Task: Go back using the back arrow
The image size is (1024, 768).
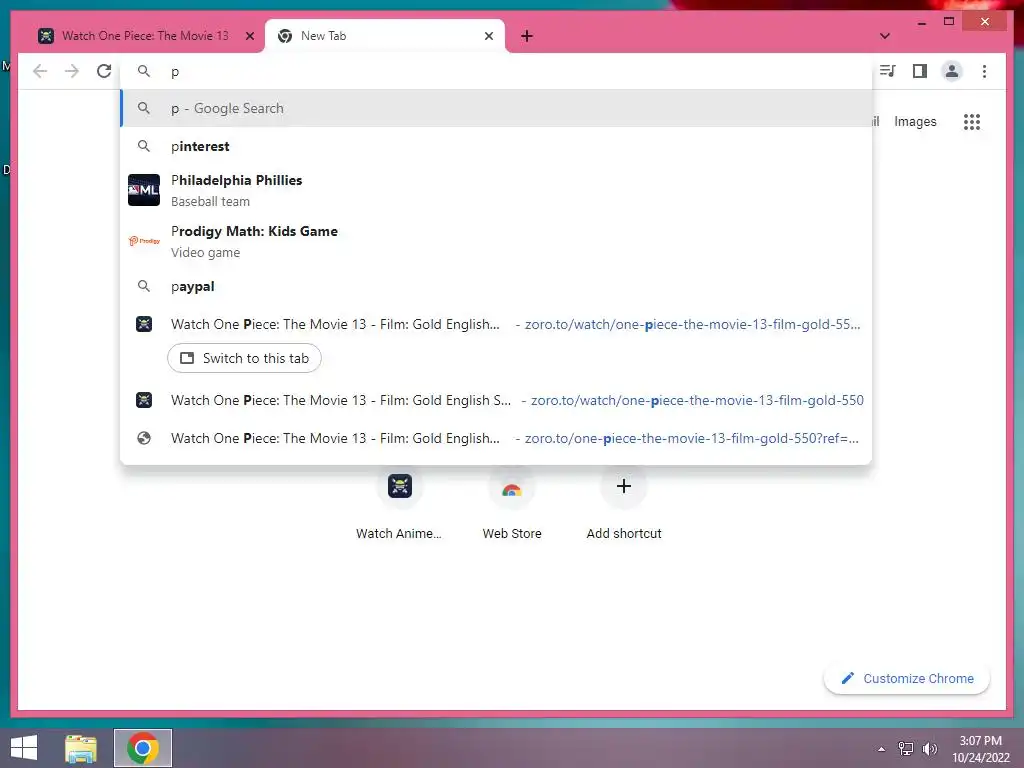Action: tap(40, 71)
